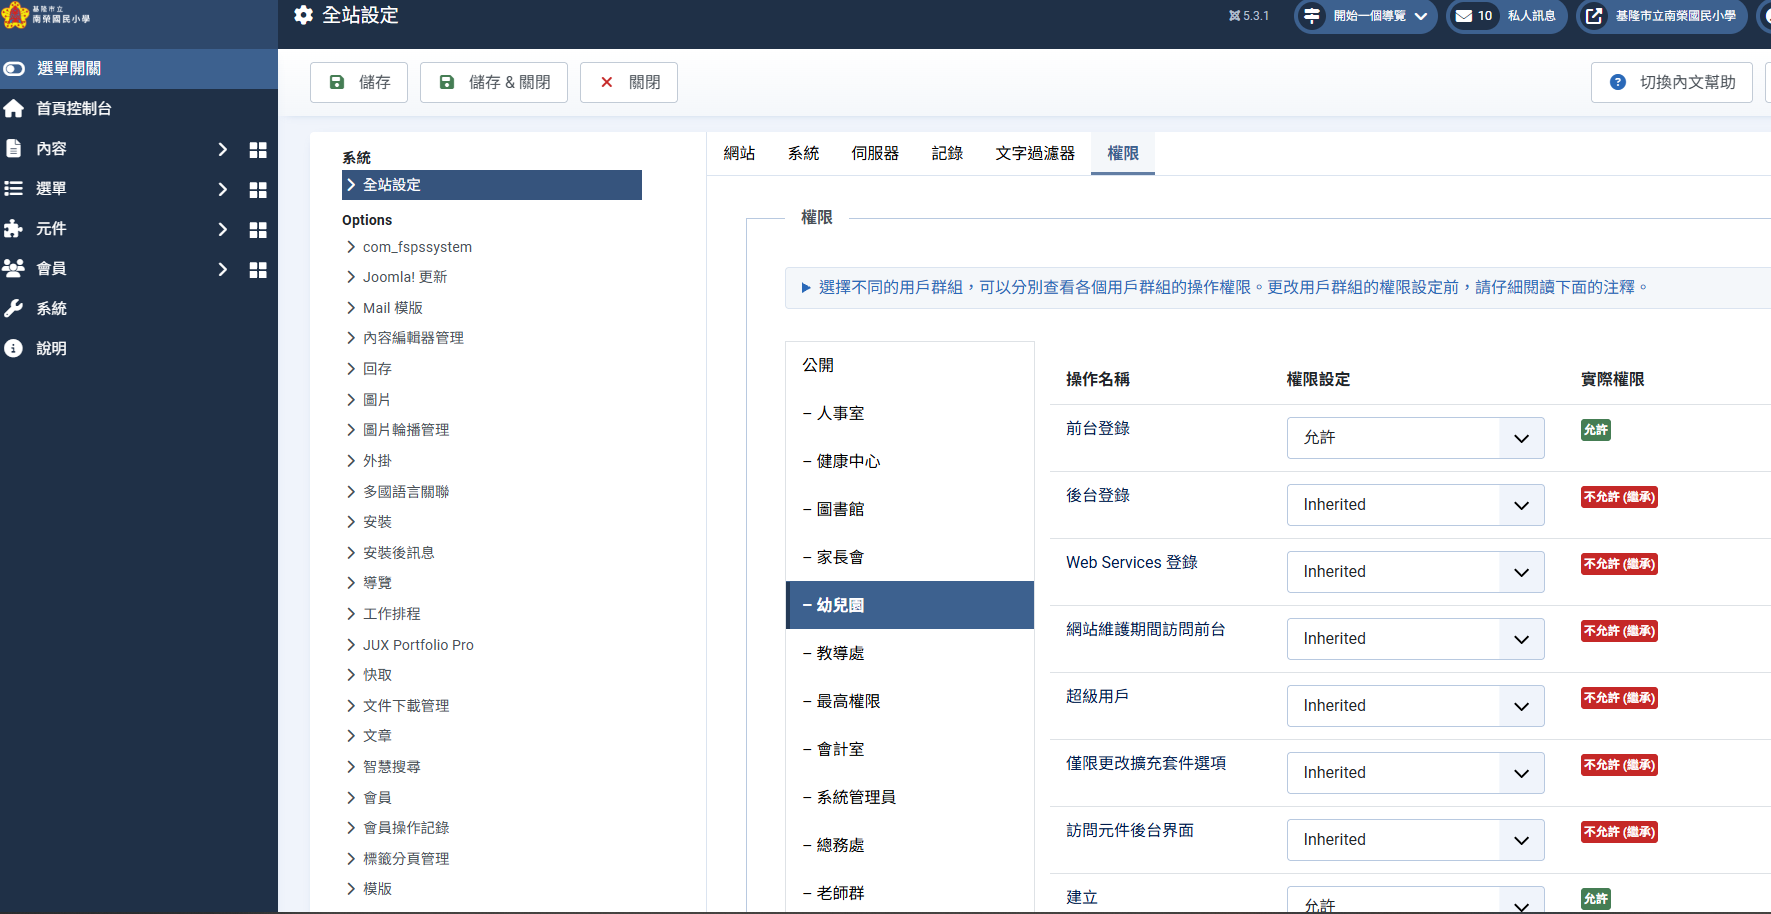Open 首頁控制台 home icon
Screen dimensions: 1771x914
14,108
